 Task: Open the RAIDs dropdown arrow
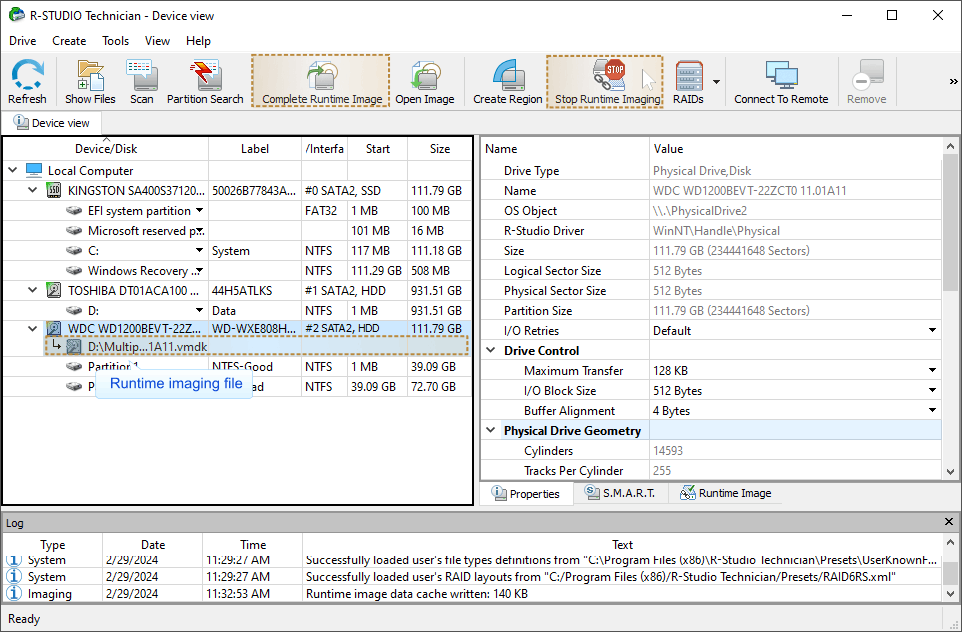716,82
